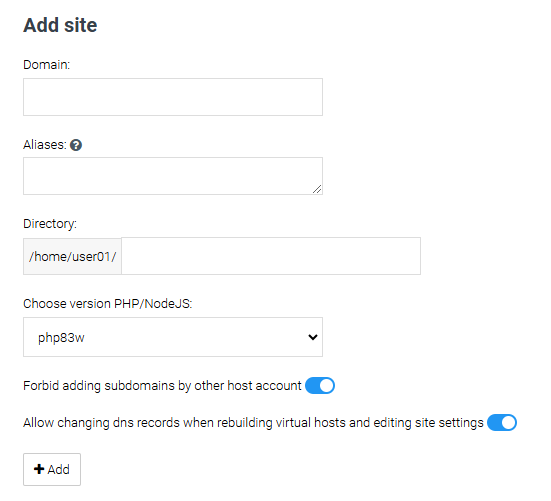Image resolution: width=551 pixels, height=501 pixels.
Task: Click the Directory path input box
Action: pos(271,256)
